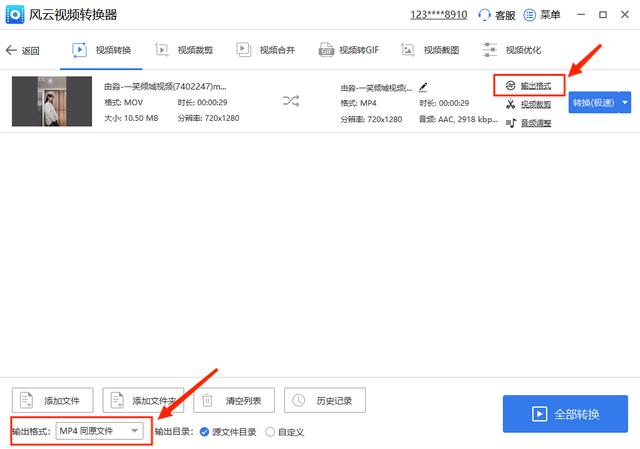Click the music note audio adjust icon
Screen dimensions: 640x449
click(511, 123)
